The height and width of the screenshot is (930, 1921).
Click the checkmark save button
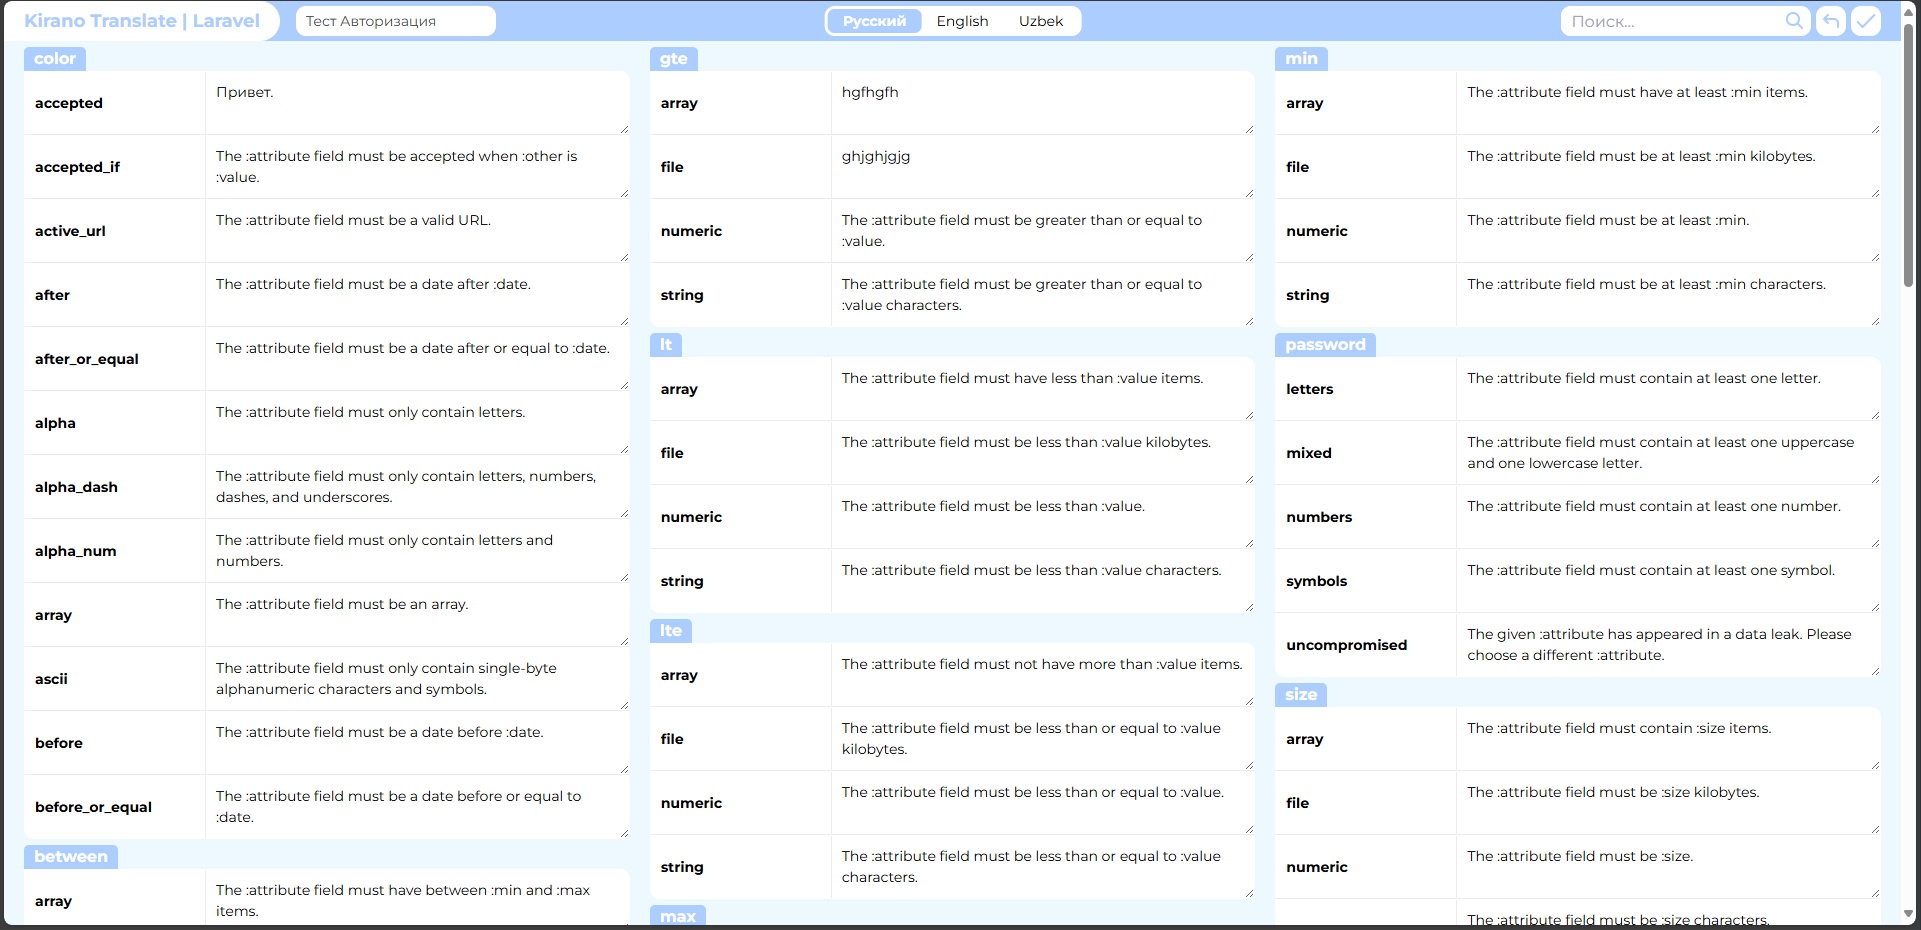click(x=1866, y=21)
